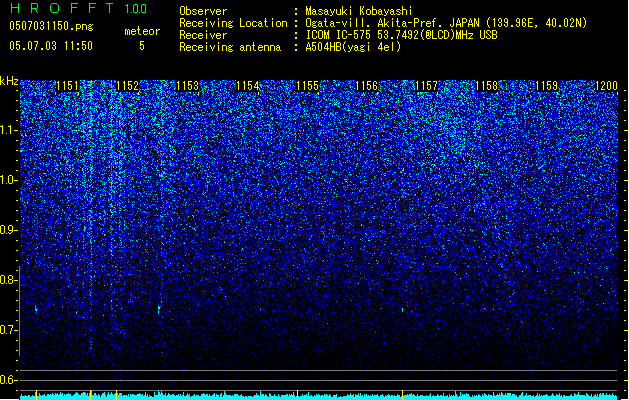Viewport: 629px width, 400px height.
Task: Click the 0.8 frequency axis label
Action: [9, 280]
